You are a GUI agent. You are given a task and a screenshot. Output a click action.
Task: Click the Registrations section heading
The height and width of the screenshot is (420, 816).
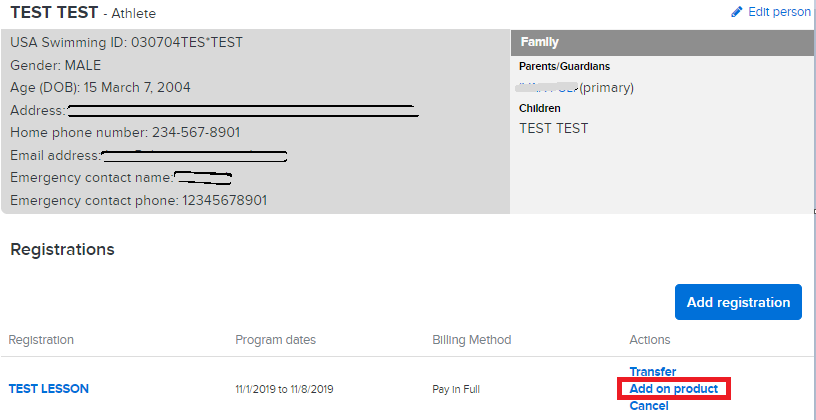62,249
